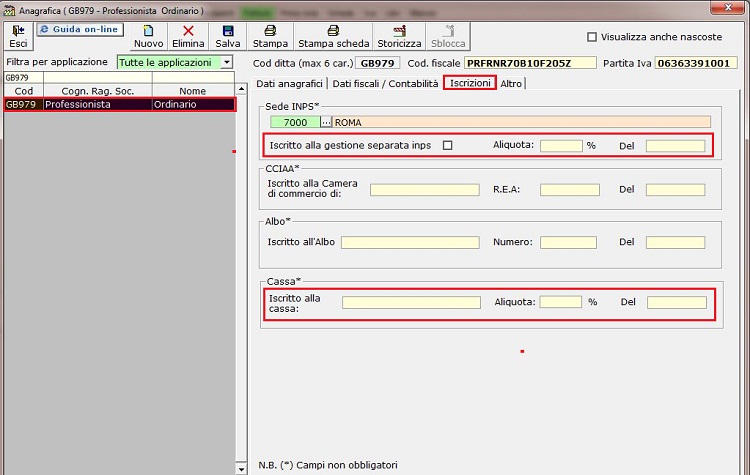
Task: Click the ROMA sede description field
Action: [521, 122]
